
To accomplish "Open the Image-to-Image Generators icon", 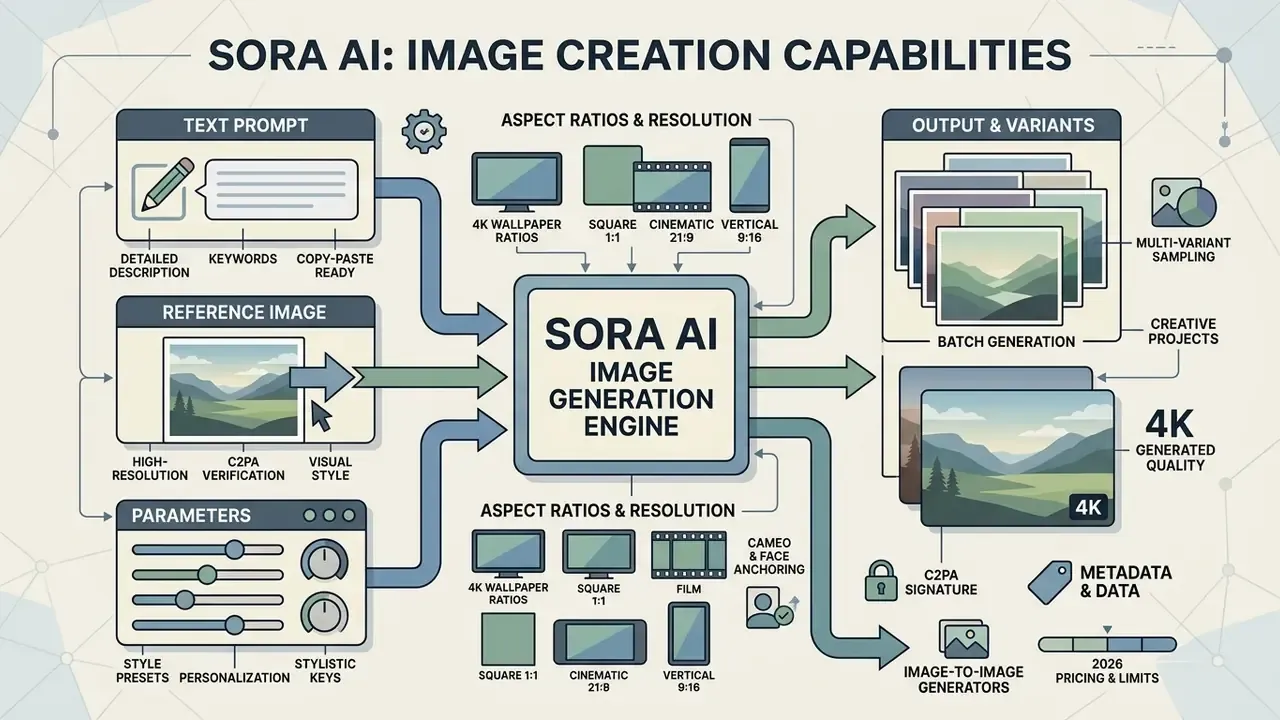I will (965, 640).
